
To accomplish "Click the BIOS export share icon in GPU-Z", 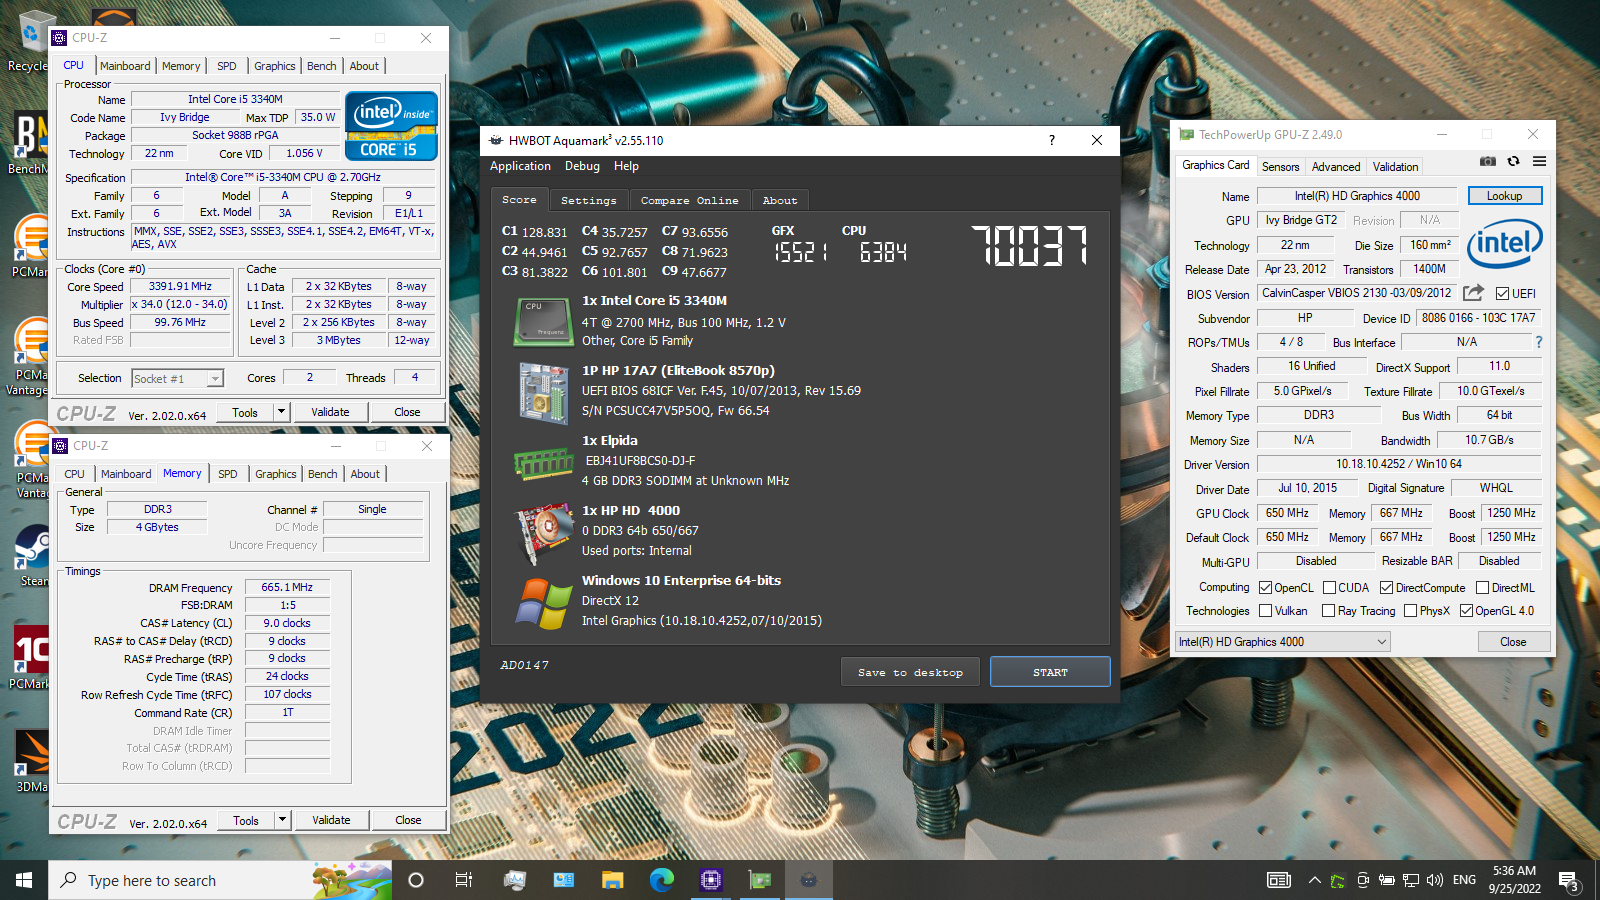I will (1473, 293).
